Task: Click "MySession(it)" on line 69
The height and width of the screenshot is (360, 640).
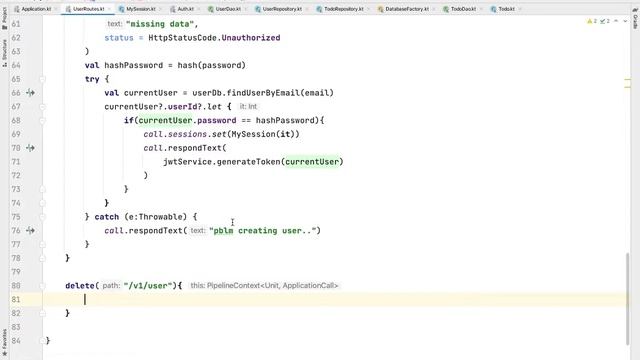Action: pyautogui.click(x=263, y=134)
